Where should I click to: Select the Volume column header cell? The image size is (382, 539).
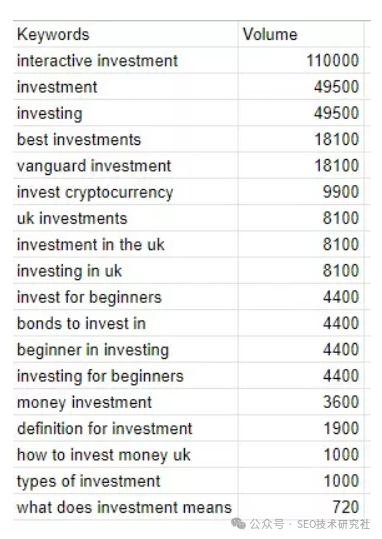(x=301, y=34)
